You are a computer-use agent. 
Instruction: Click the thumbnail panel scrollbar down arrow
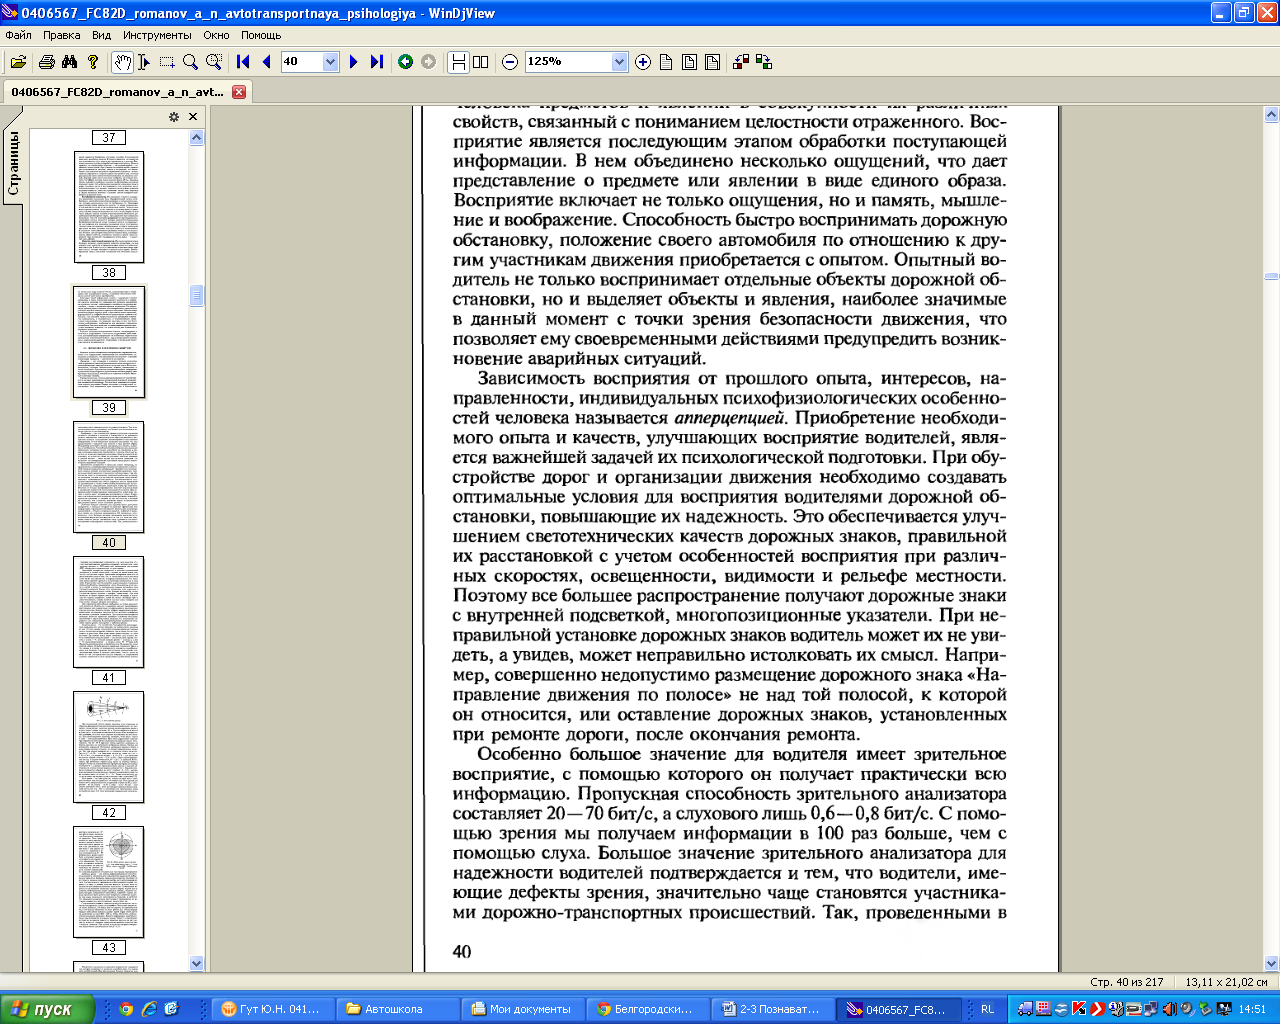click(197, 963)
